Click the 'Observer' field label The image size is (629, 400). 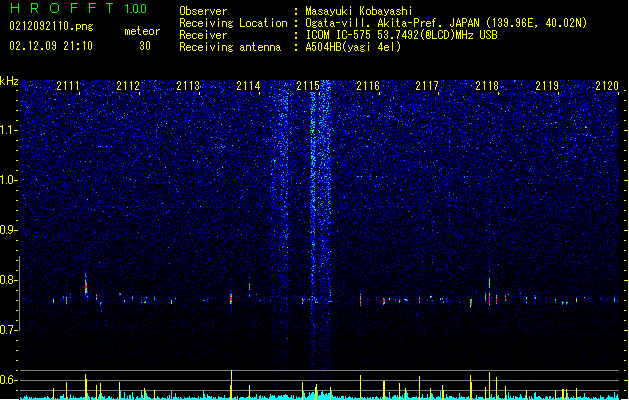[203, 11]
